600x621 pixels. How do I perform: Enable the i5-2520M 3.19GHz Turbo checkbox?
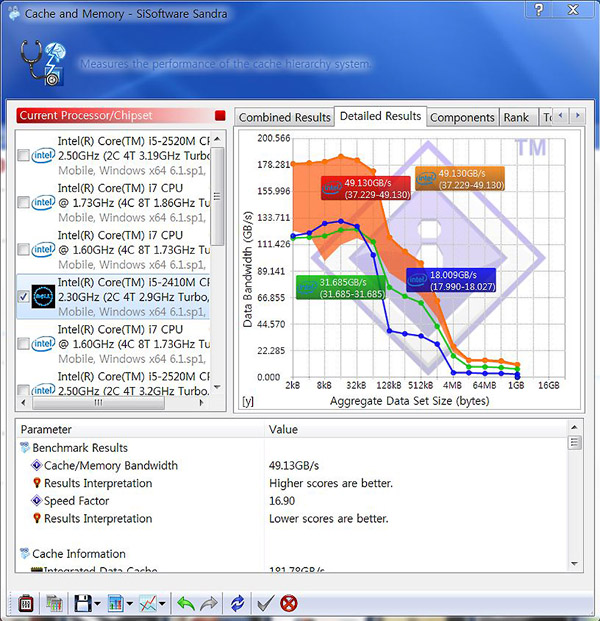click(23, 155)
